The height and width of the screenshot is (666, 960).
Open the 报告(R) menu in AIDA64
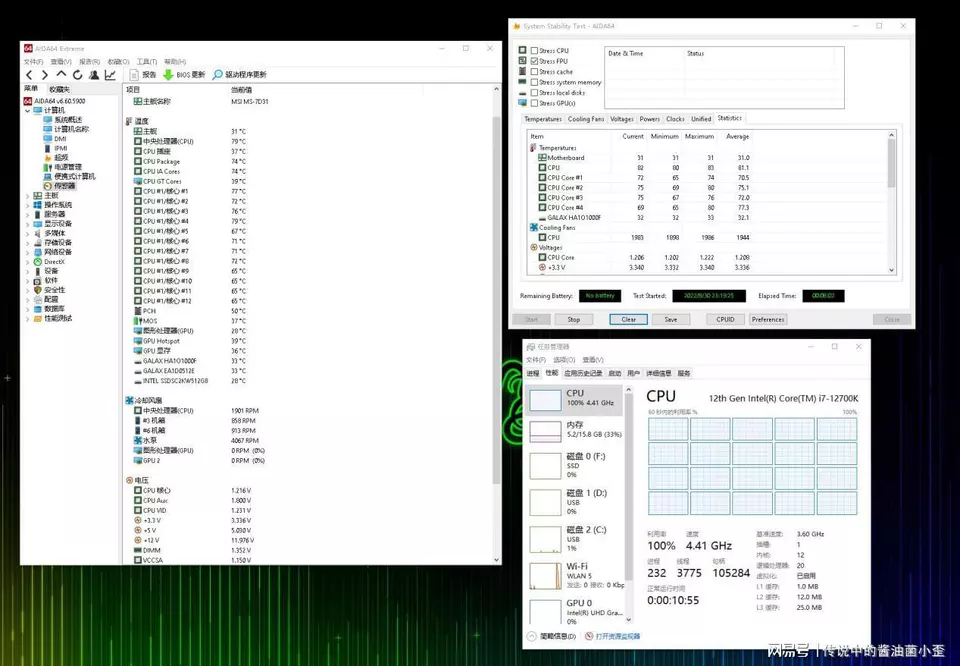(89, 62)
